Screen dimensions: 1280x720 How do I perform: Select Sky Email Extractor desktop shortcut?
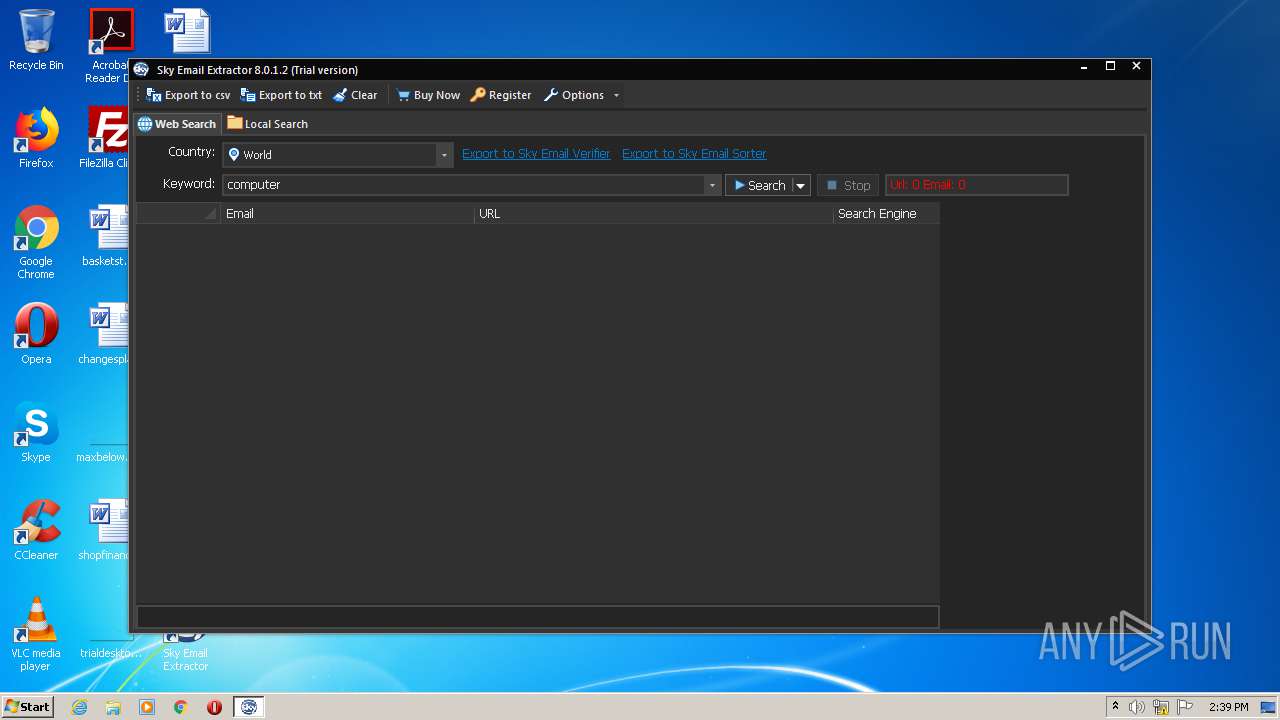[186, 652]
